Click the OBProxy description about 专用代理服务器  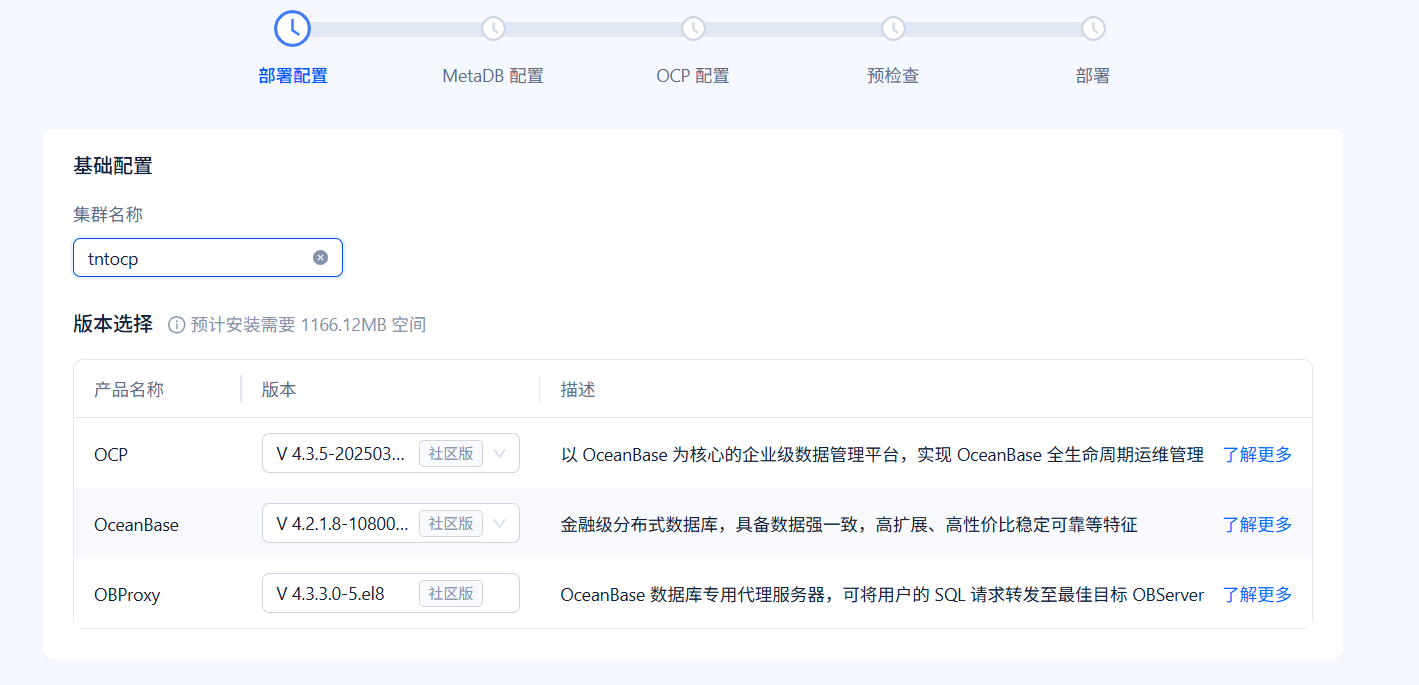[882, 594]
